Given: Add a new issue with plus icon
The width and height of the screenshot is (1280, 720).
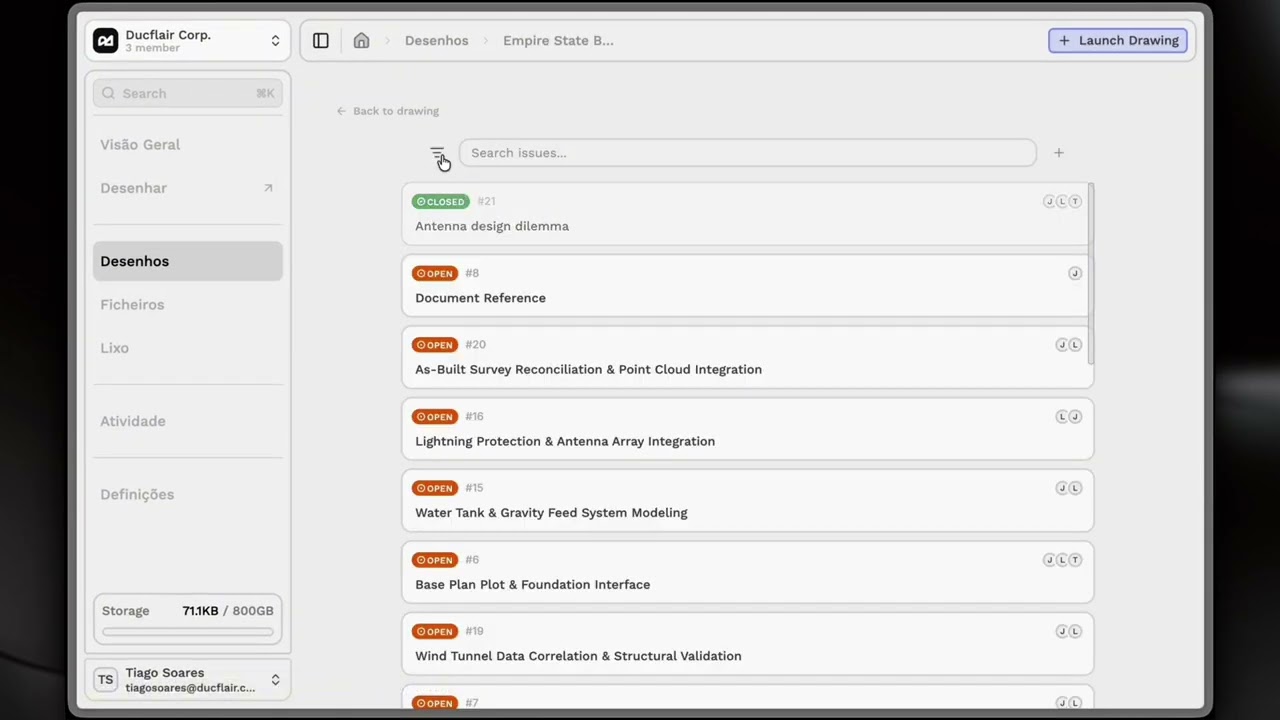Looking at the screenshot, I should [1059, 153].
